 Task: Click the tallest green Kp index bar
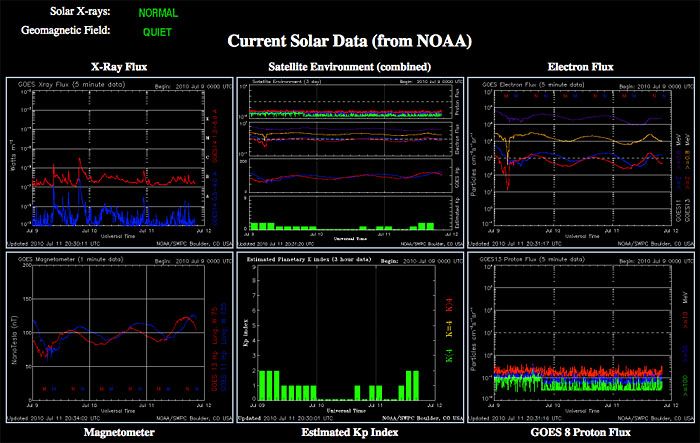click(x=263, y=385)
